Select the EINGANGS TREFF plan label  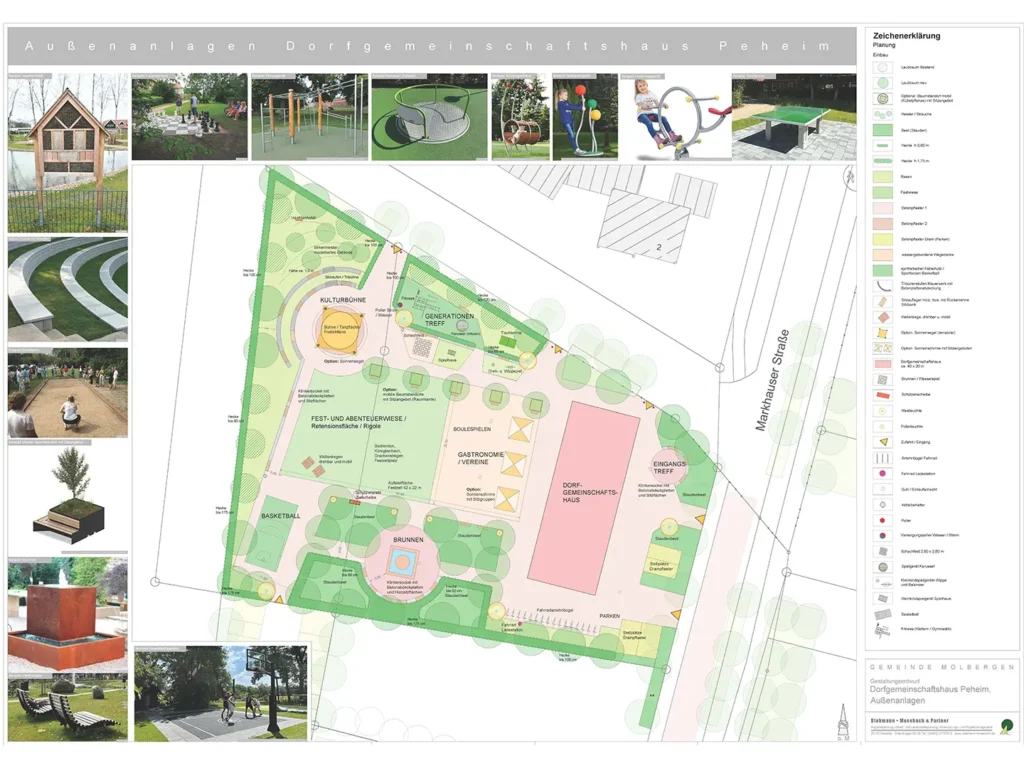point(669,468)
